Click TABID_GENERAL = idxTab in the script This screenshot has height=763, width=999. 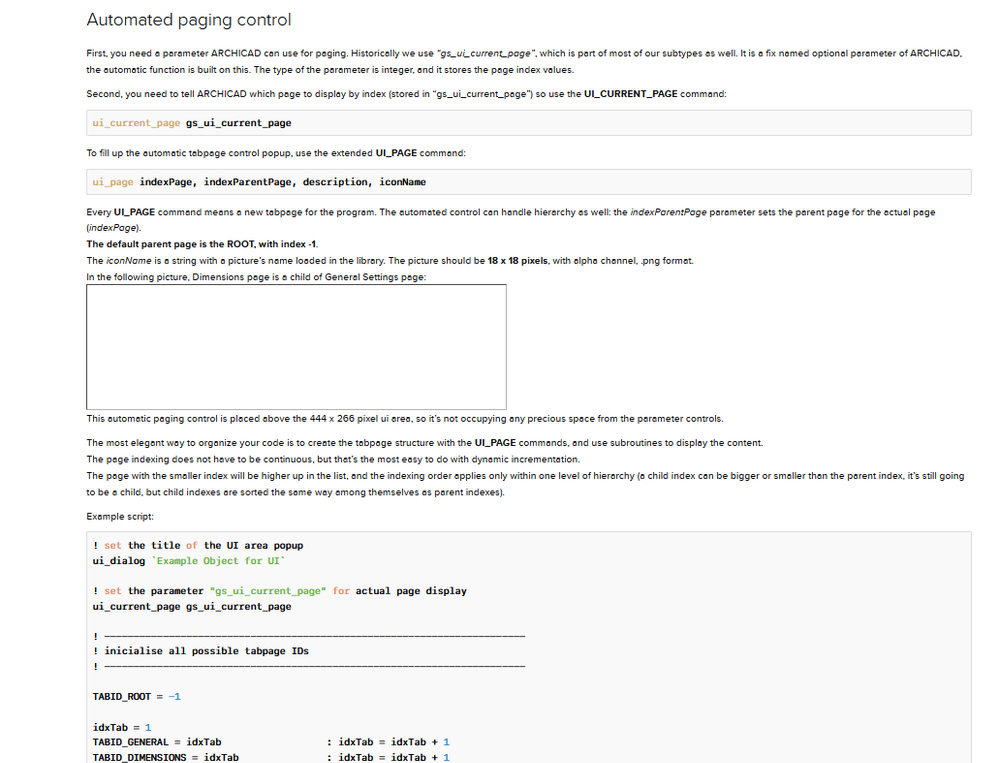[157, 742]
